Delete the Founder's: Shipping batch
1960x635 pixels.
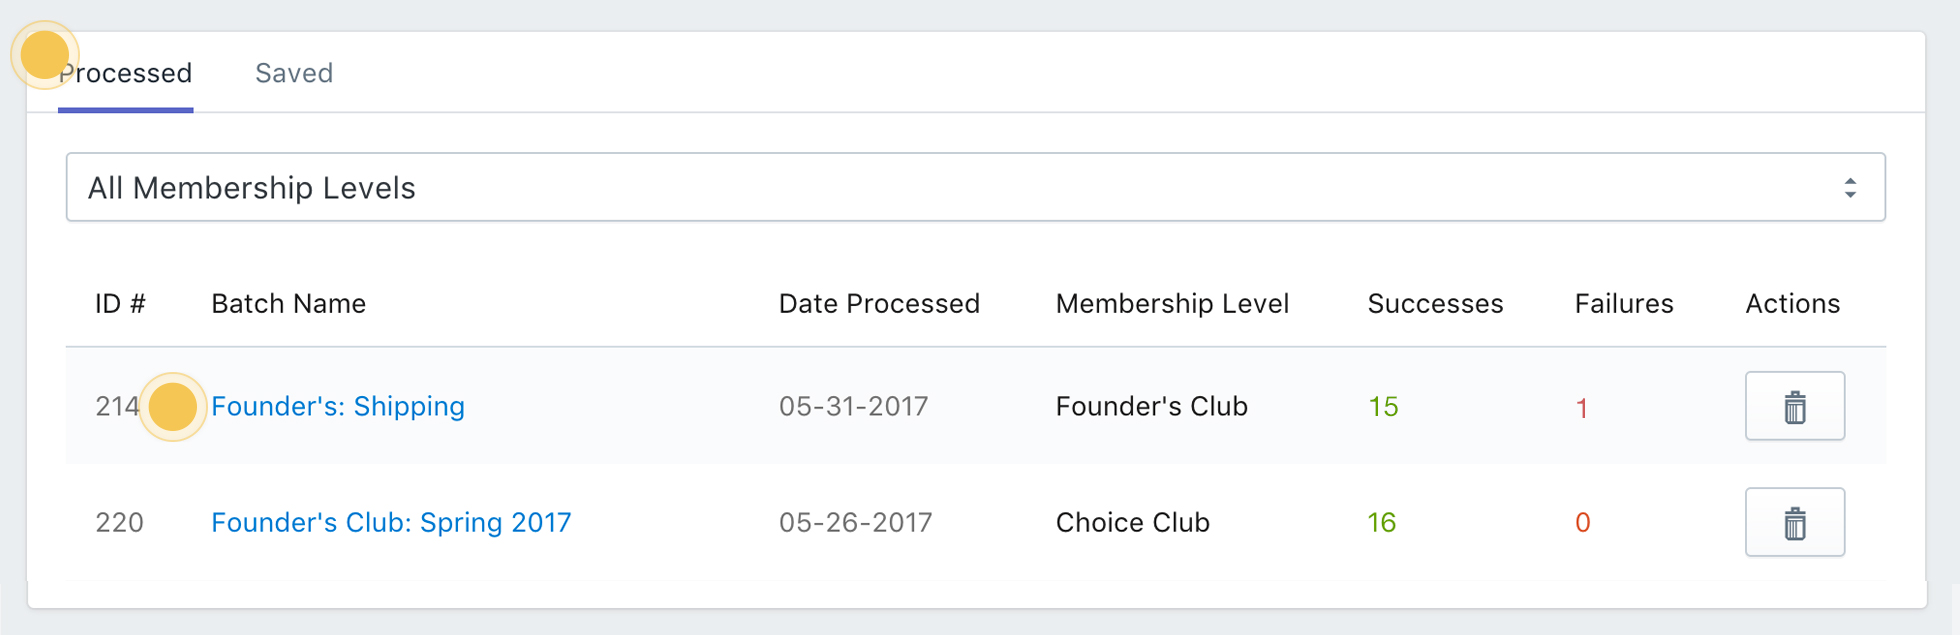click(1794, 406)
